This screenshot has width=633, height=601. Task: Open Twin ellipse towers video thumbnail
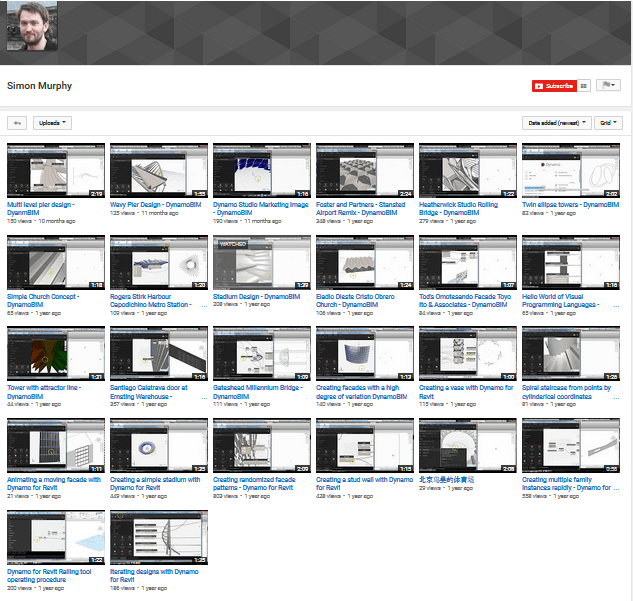(x=570, y=170)
